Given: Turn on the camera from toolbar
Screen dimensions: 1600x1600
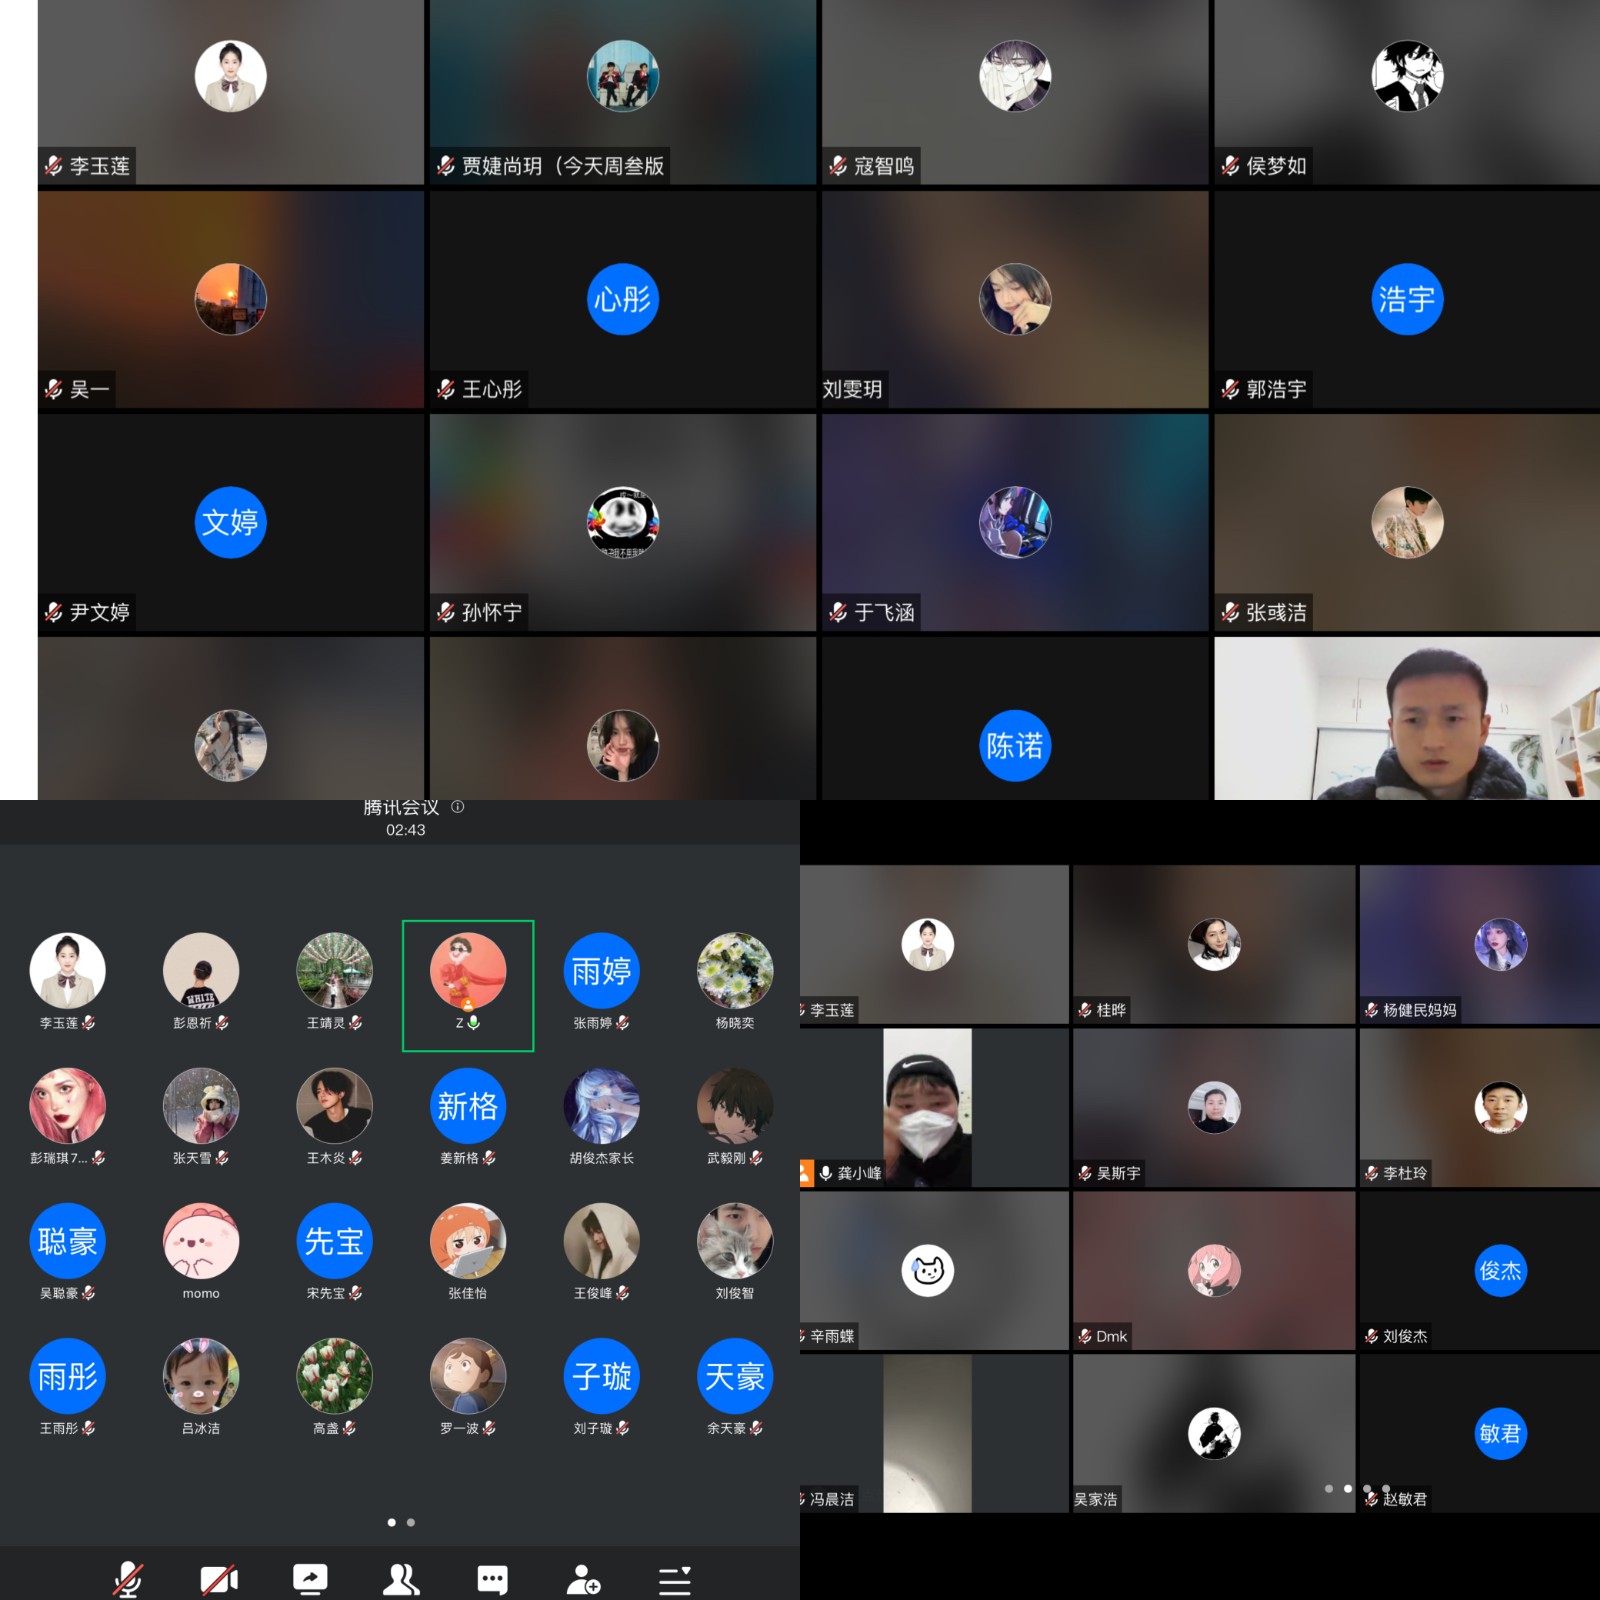Looking at the screenshot, I should pos(219,1579).
